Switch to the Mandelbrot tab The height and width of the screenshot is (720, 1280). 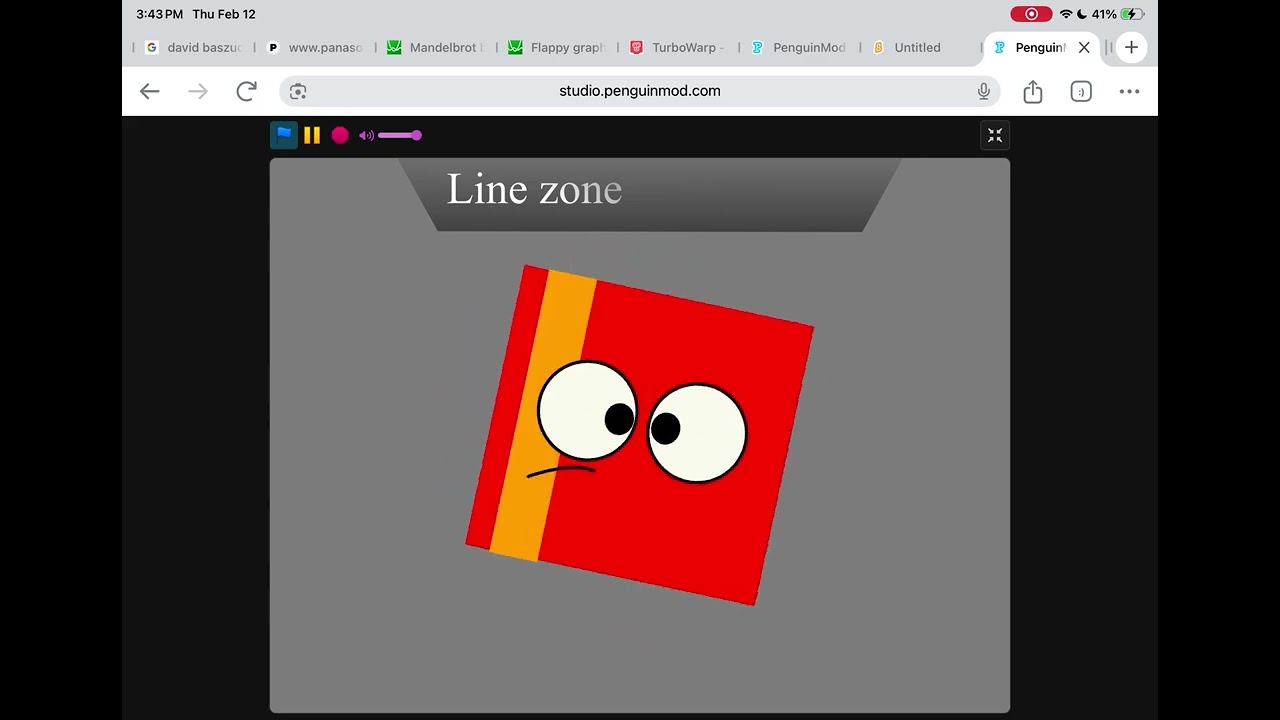click(435, 47)
